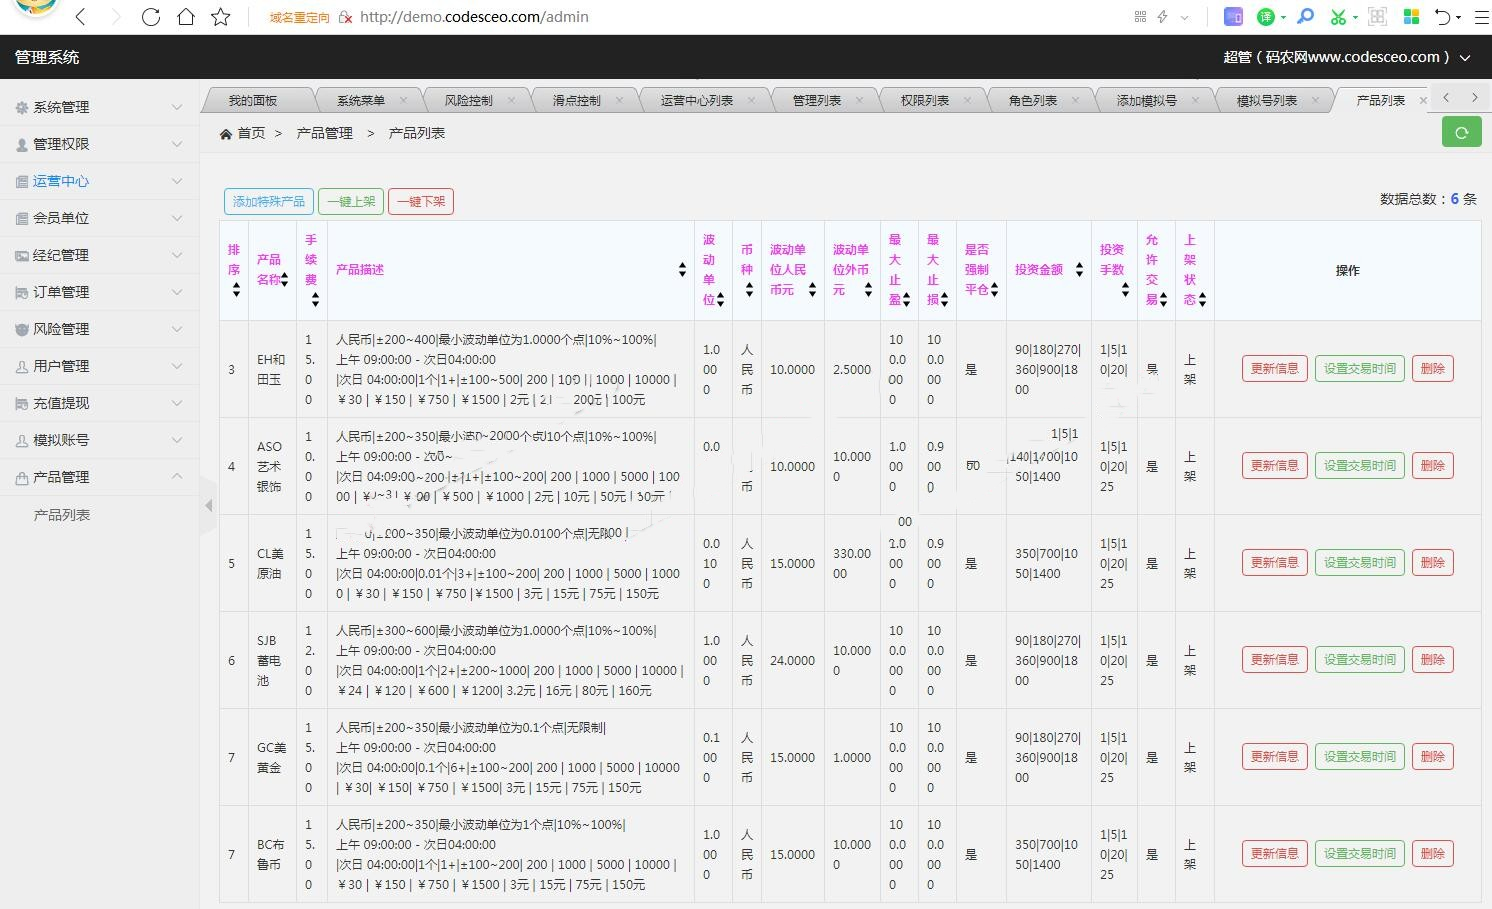
Task: Open the 超管 account dropdown
Action: (x=1346, y=57)
